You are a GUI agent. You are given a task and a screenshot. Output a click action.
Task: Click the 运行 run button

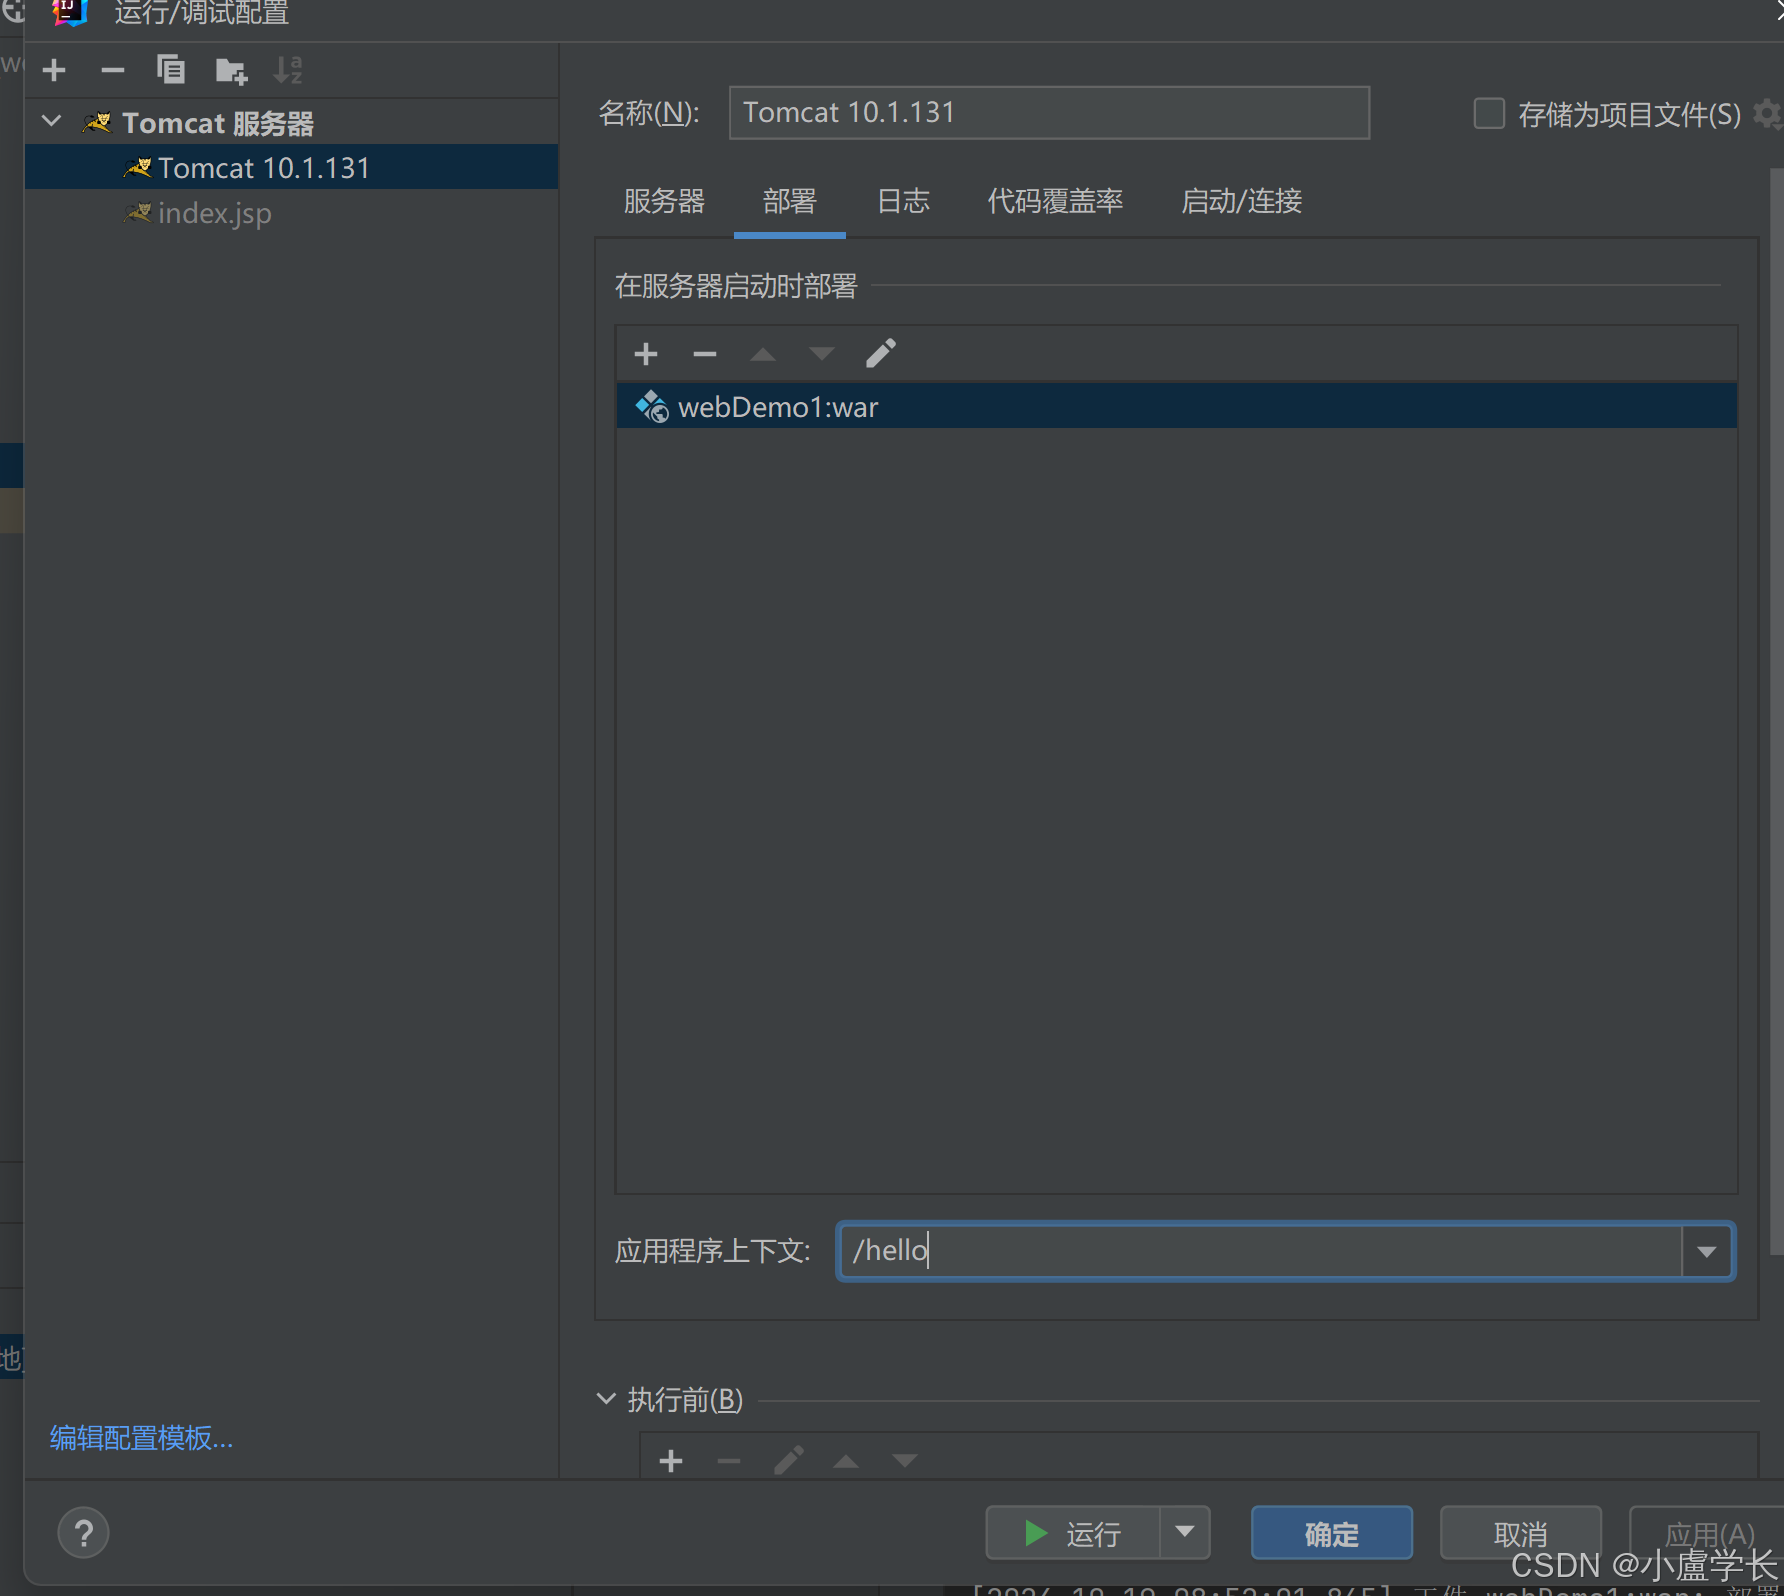point(1073,1533)
